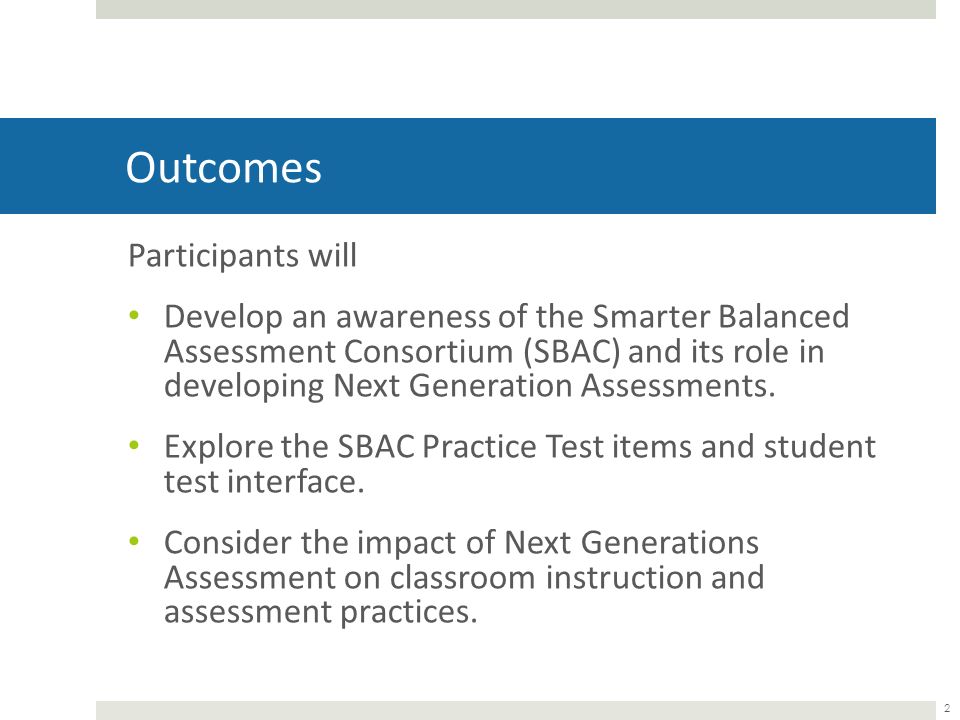Image resolution: width=960 pixels, height=720 pixels.
Task: Click "Next Generation Assessments." in first bullet
Action: coord(554,386)
